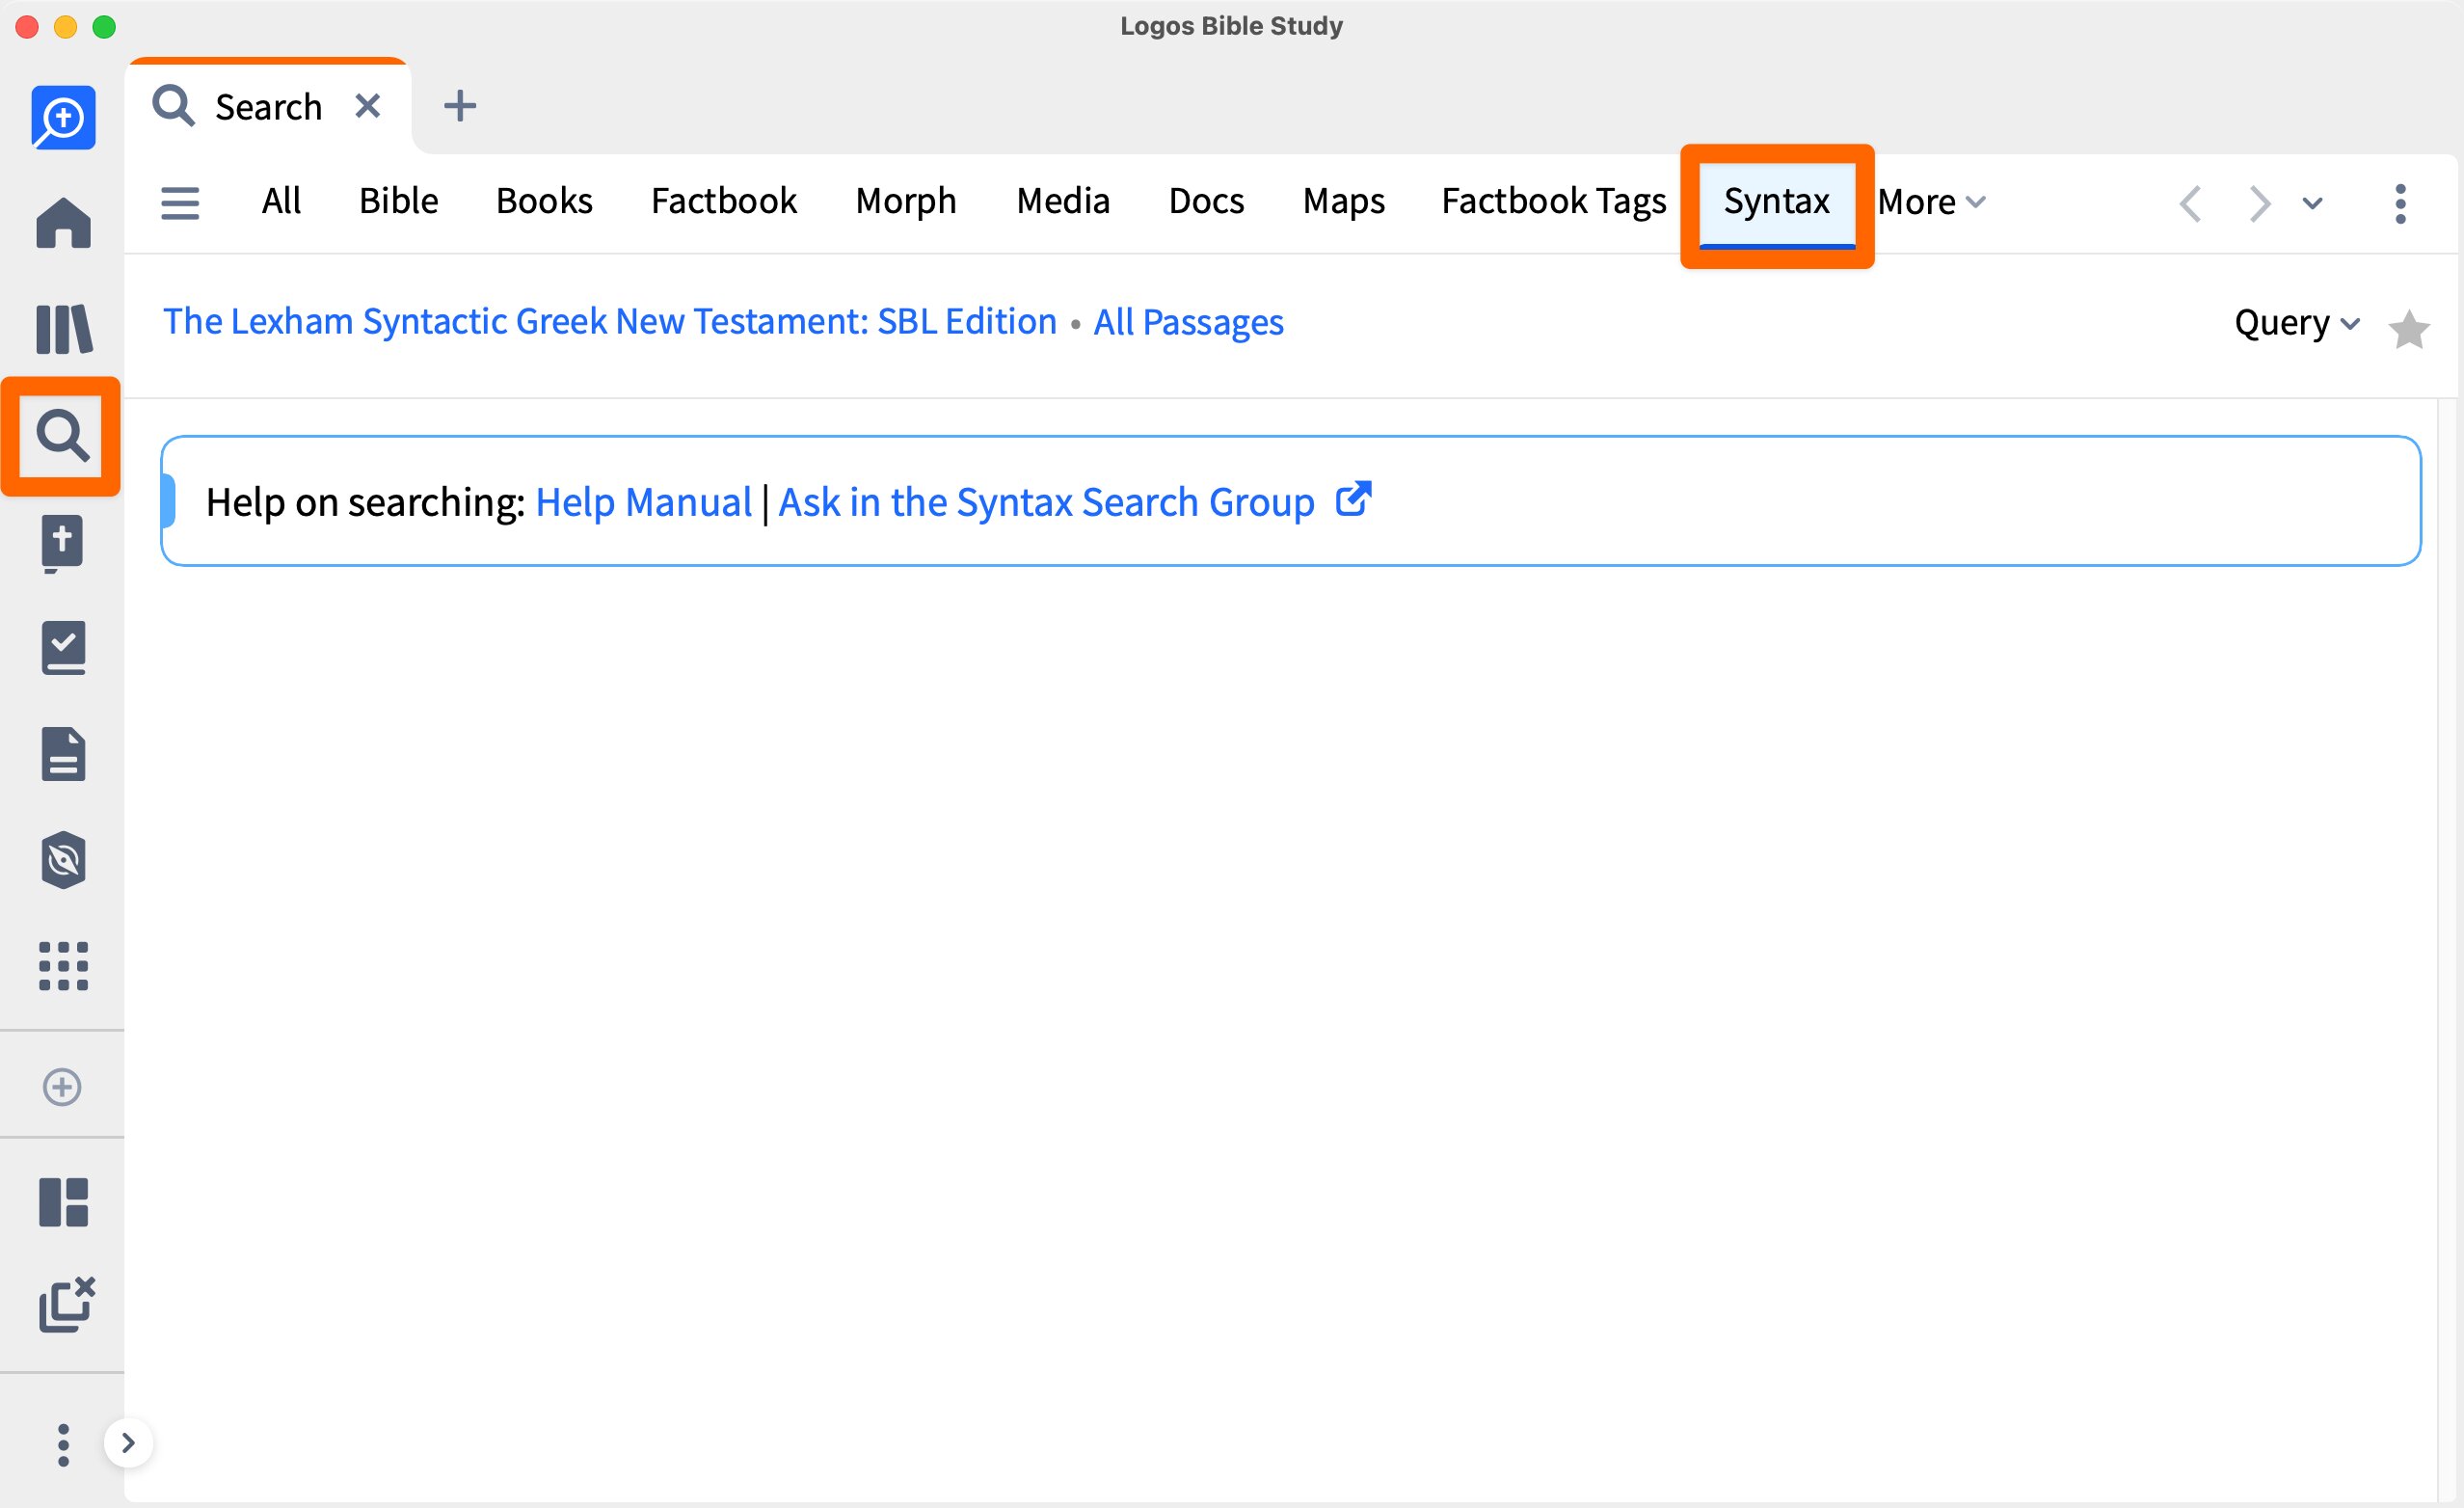Image resolution: width=2464 pixels, height=1508 pixels.
Task: Open the Layouts panel icon
Action: pos(63,1202)
